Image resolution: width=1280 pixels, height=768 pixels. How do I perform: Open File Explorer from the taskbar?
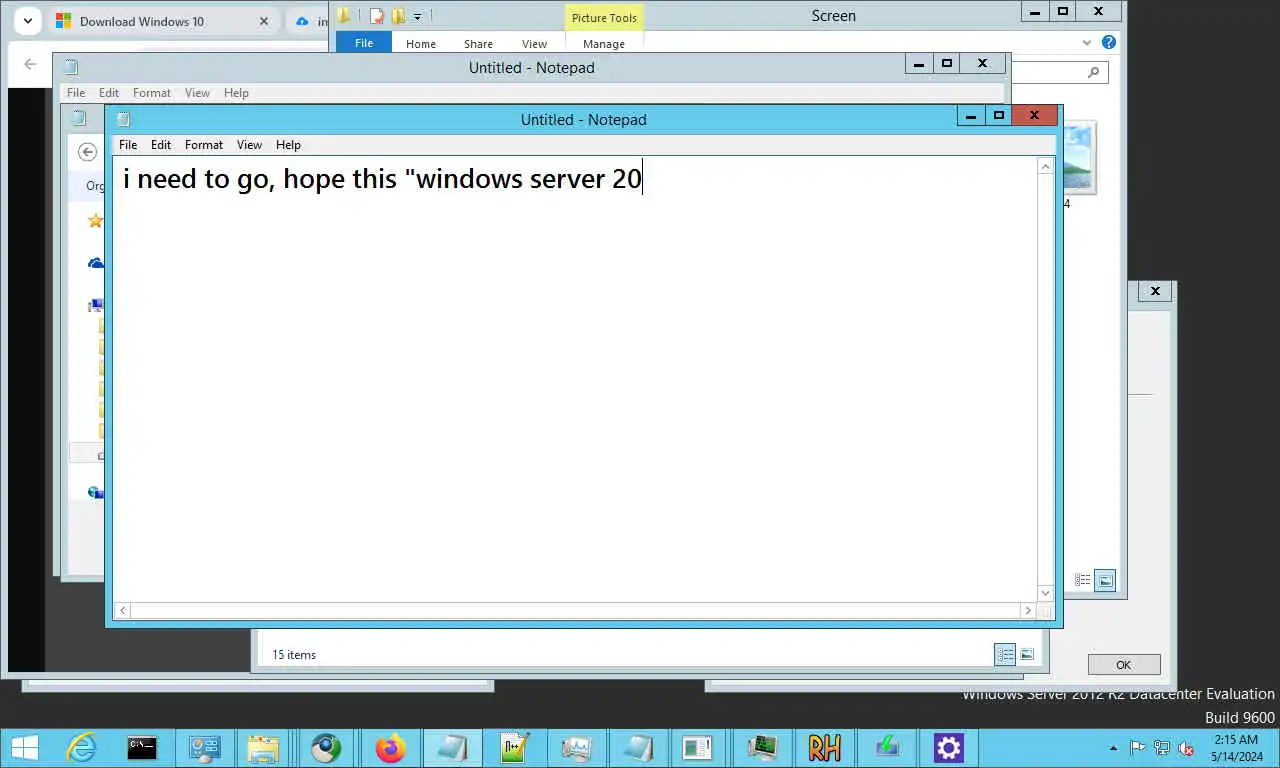(263, 748)
